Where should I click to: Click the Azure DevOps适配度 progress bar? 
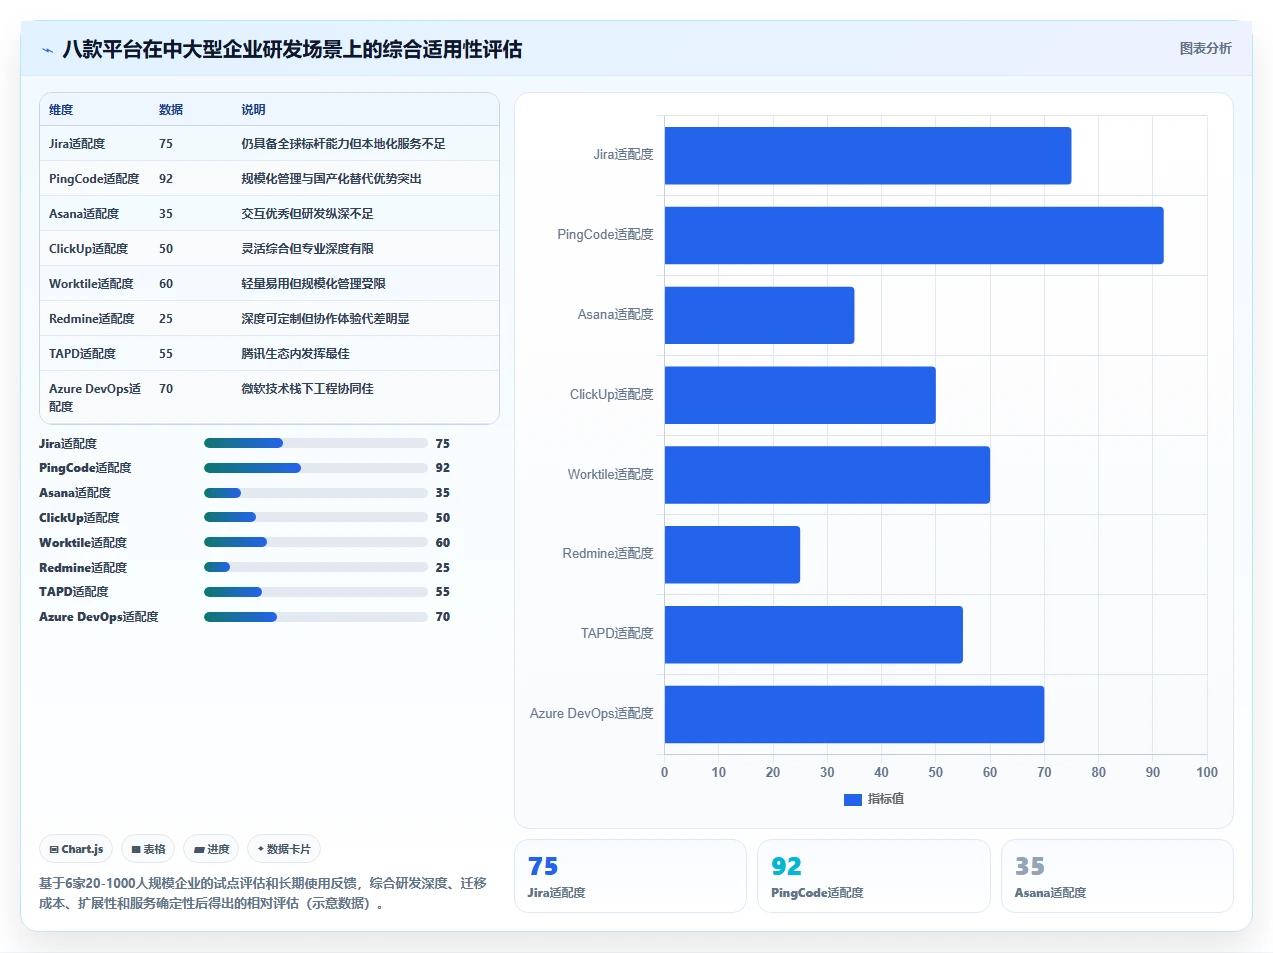click(x=316, y=617)
